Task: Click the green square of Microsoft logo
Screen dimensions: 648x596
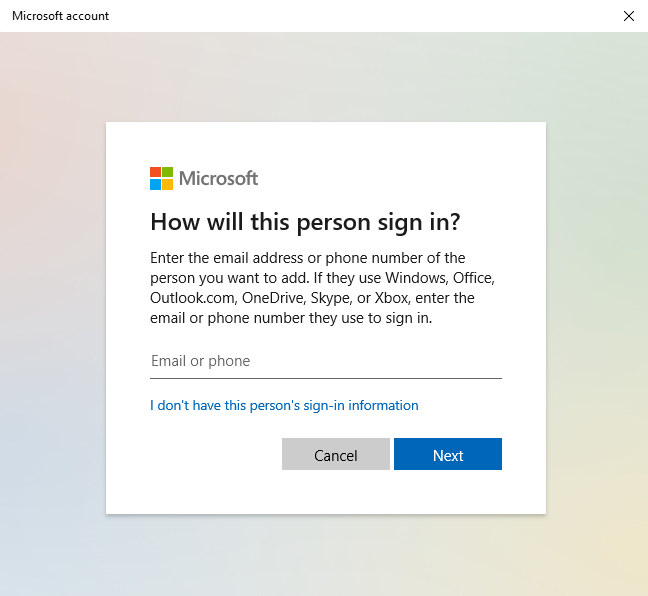Action: point(167,172)
